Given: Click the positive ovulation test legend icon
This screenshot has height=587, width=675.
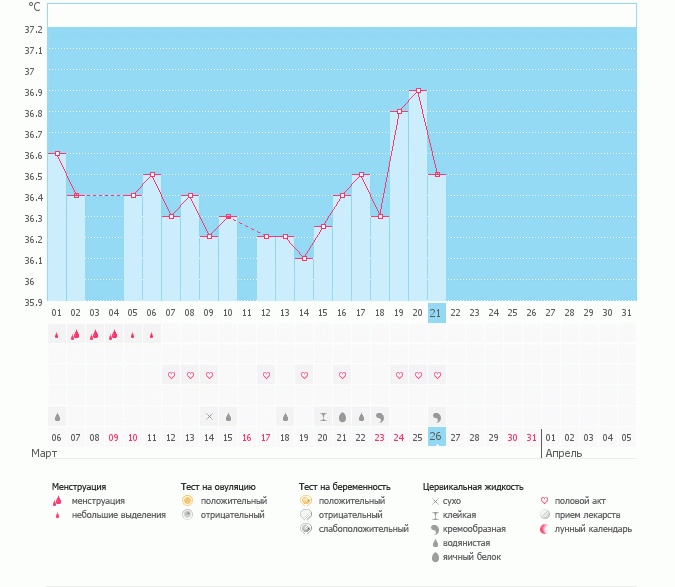Looking at the screenshot, I should point(187,500).
